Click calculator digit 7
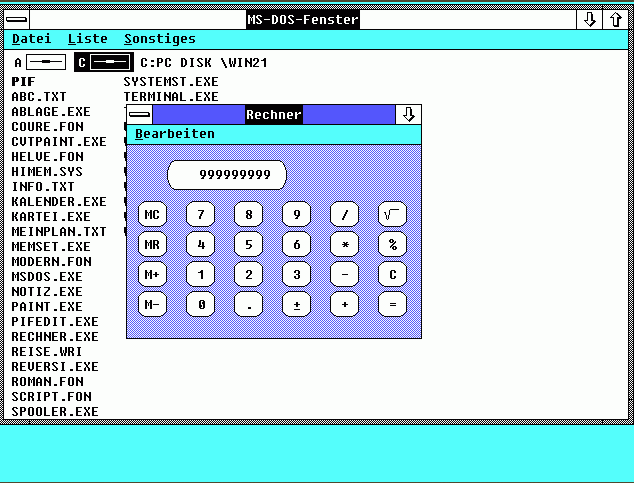 (201, 214)
